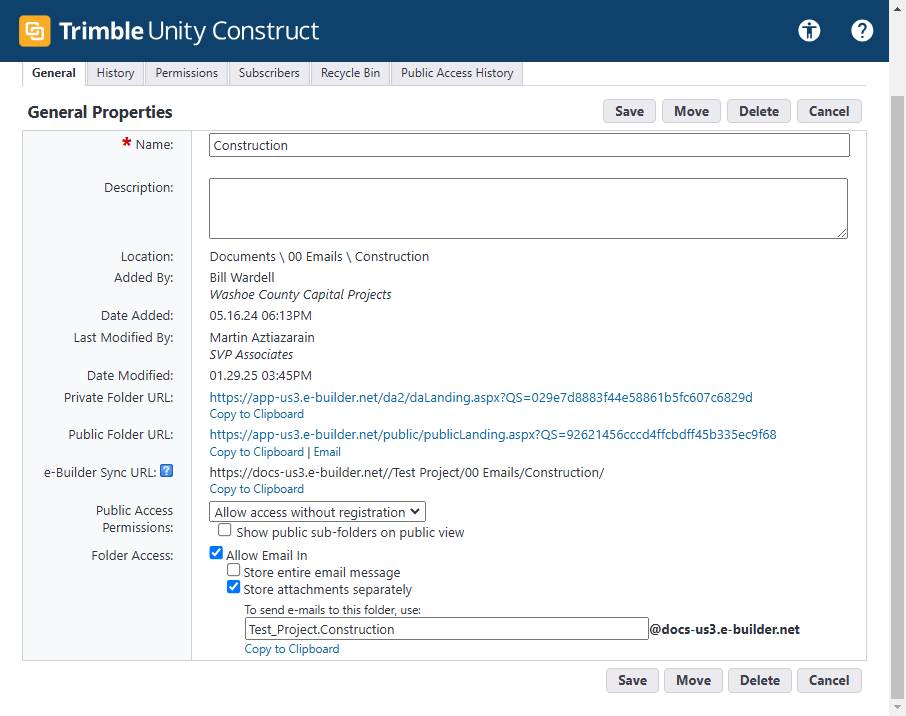The width and height of the screenshot is (906, 716).
Task: Click the top Save button
Action: [629, 112]
